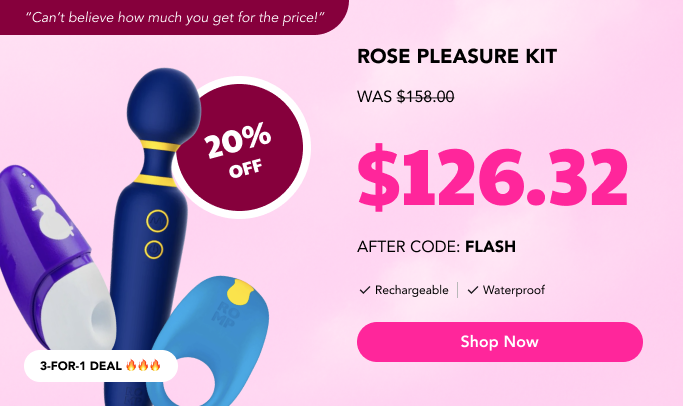Click the white duck logo on purple product

(52, 216)
